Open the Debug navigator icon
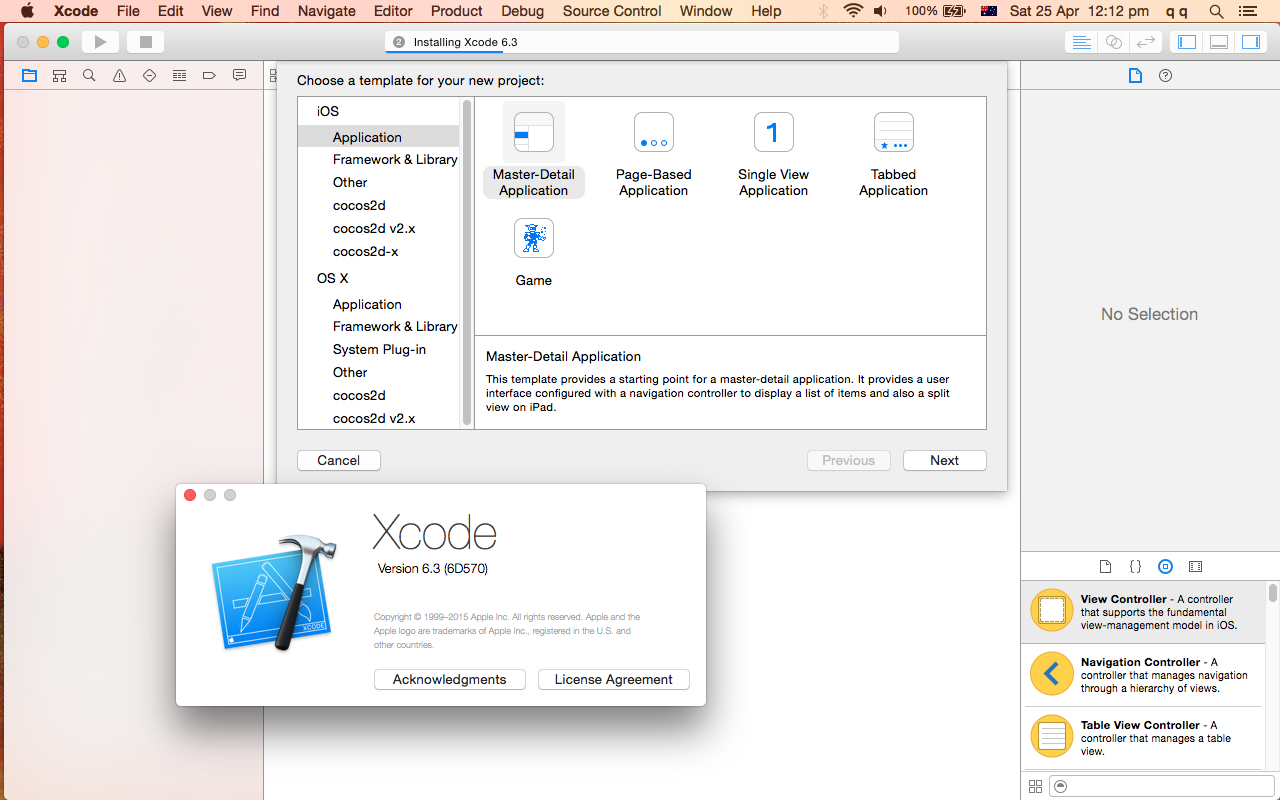Viewport: 1280px width, 800px height. pyautogui.click(x=179, y=76)
